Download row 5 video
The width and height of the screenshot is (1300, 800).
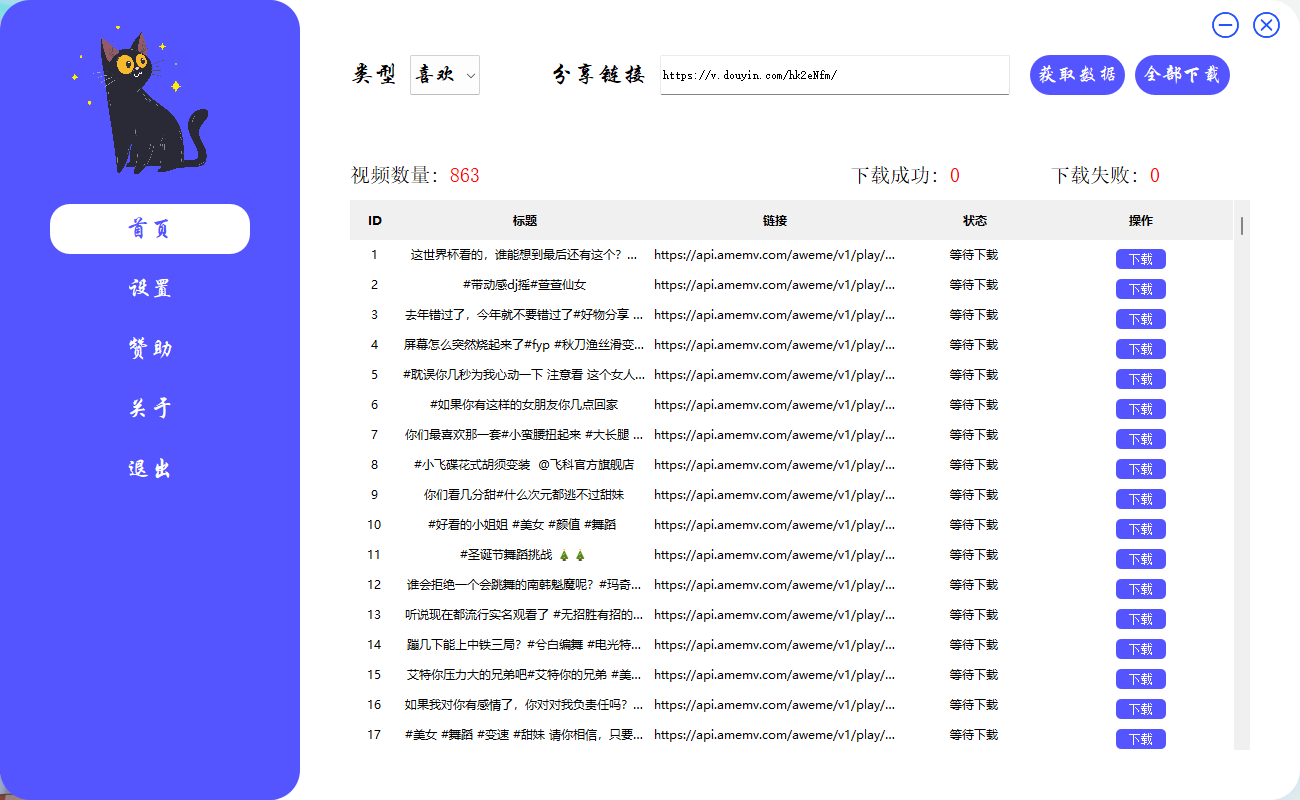pyautogui.click(x=1141, y=379)
